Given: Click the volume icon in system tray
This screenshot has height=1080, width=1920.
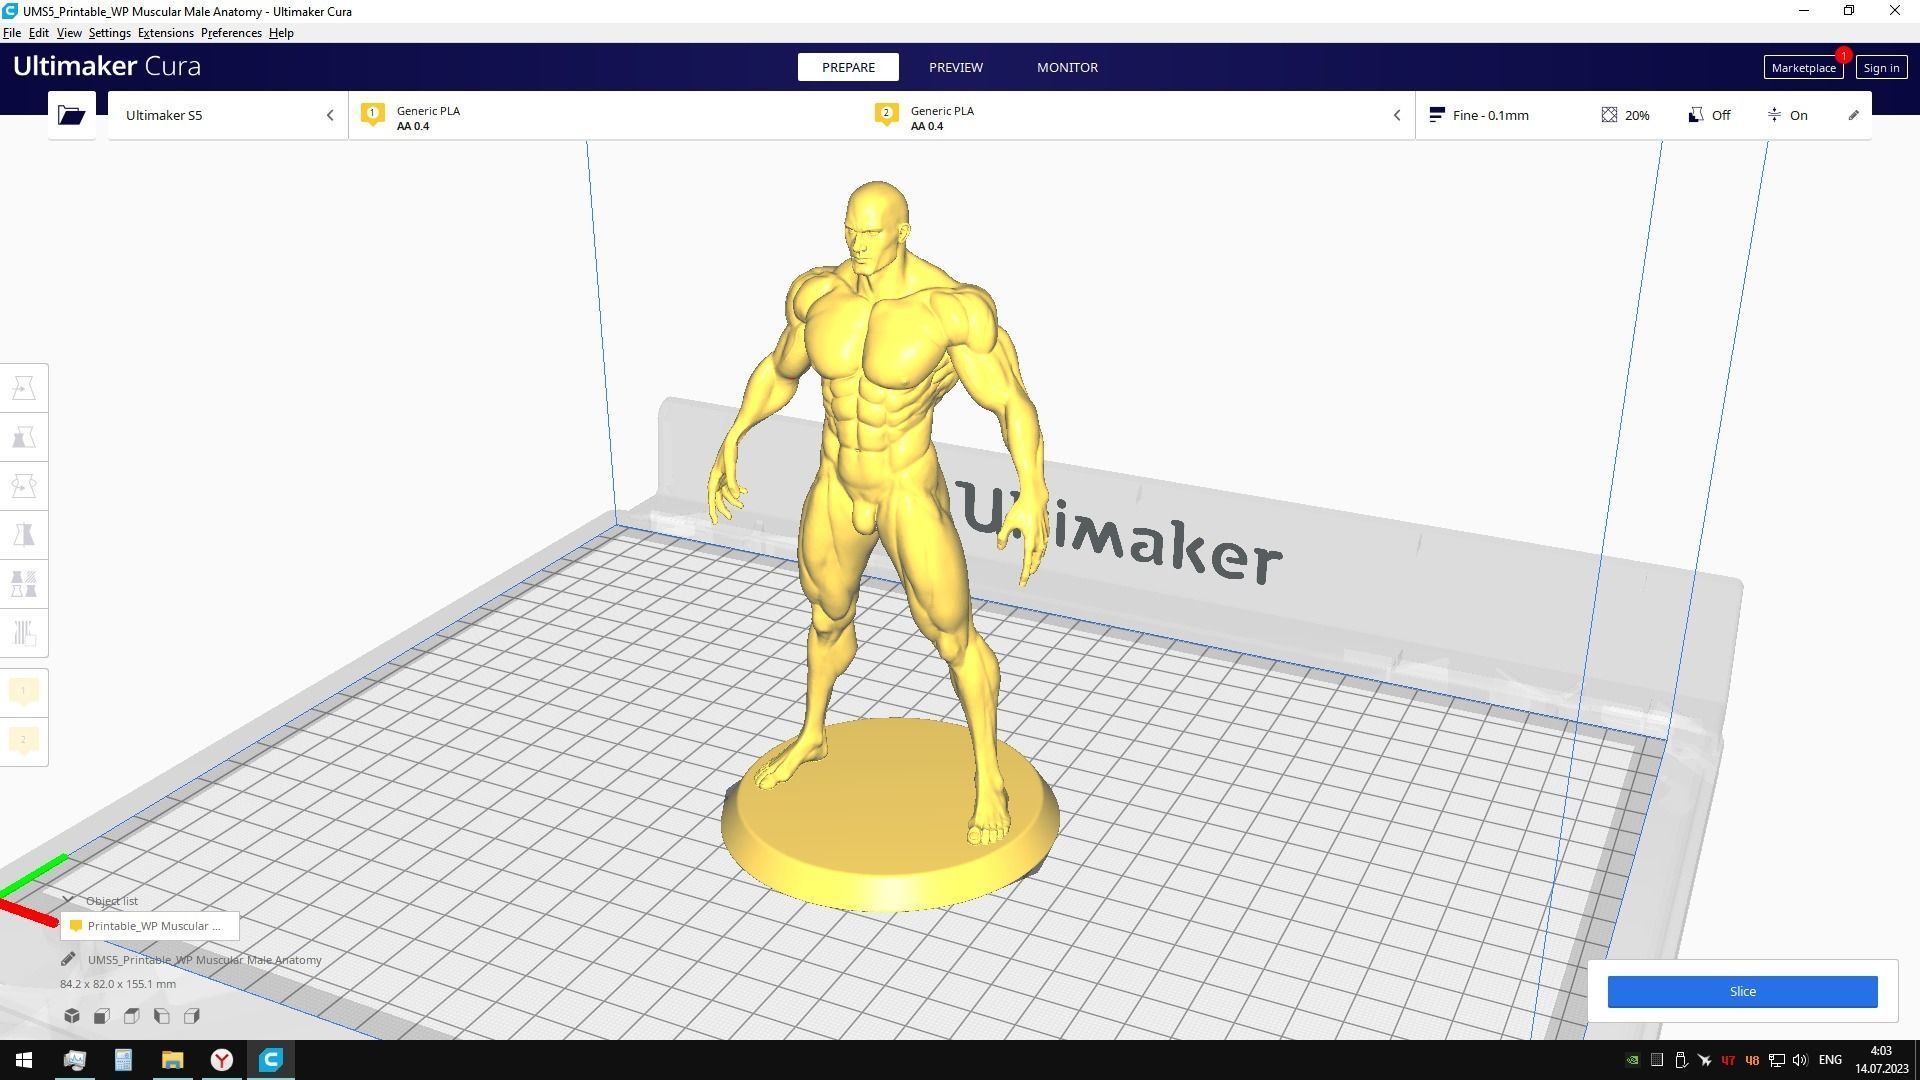Looking at the screenshot, I should coord(1800,1060).
